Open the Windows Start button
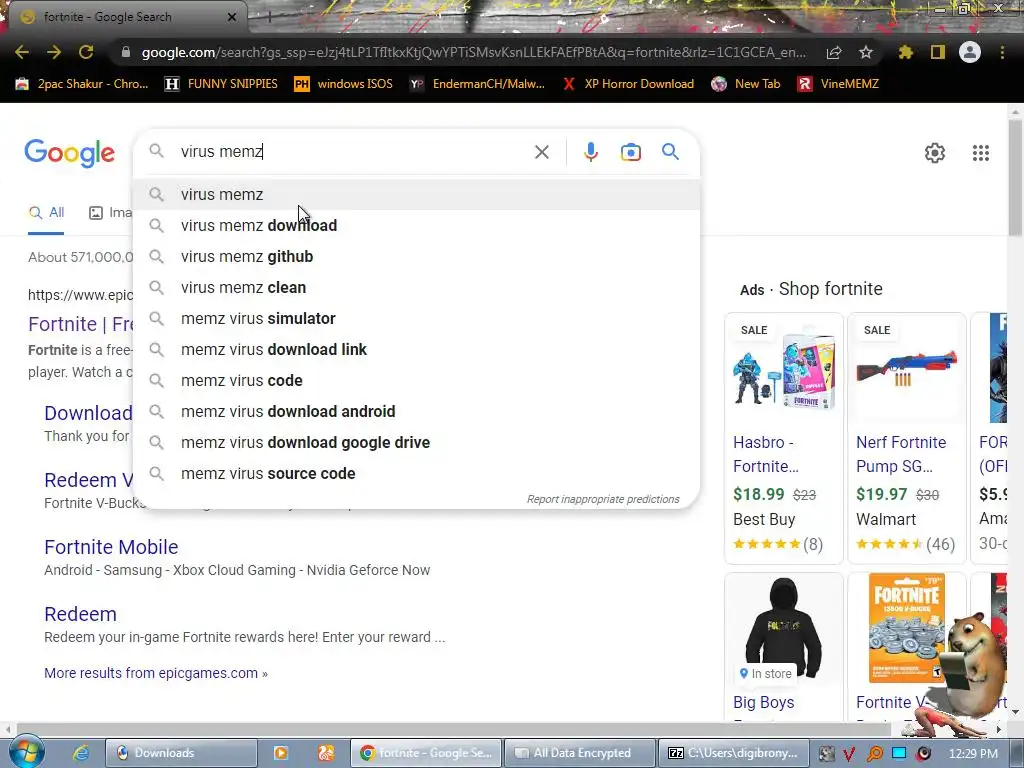This screenshot has height=768, width=1024. coord(26,752)
